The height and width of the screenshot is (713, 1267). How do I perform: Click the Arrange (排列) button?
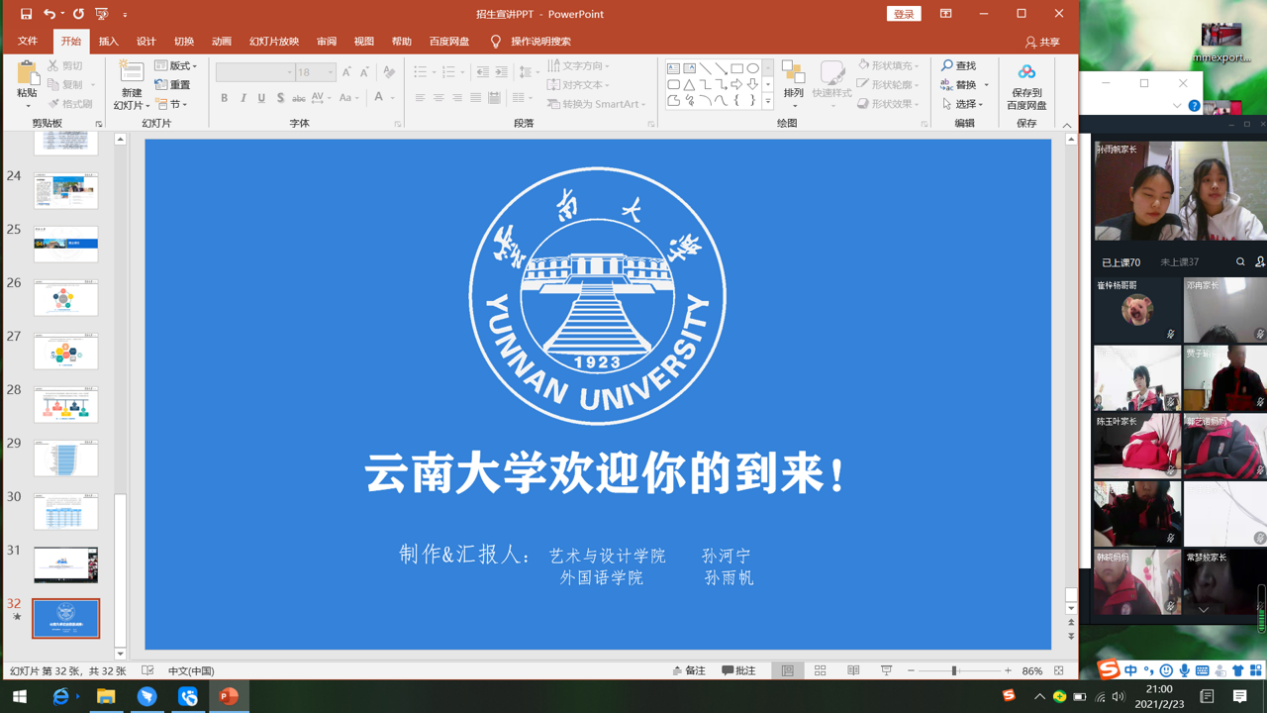793,84
